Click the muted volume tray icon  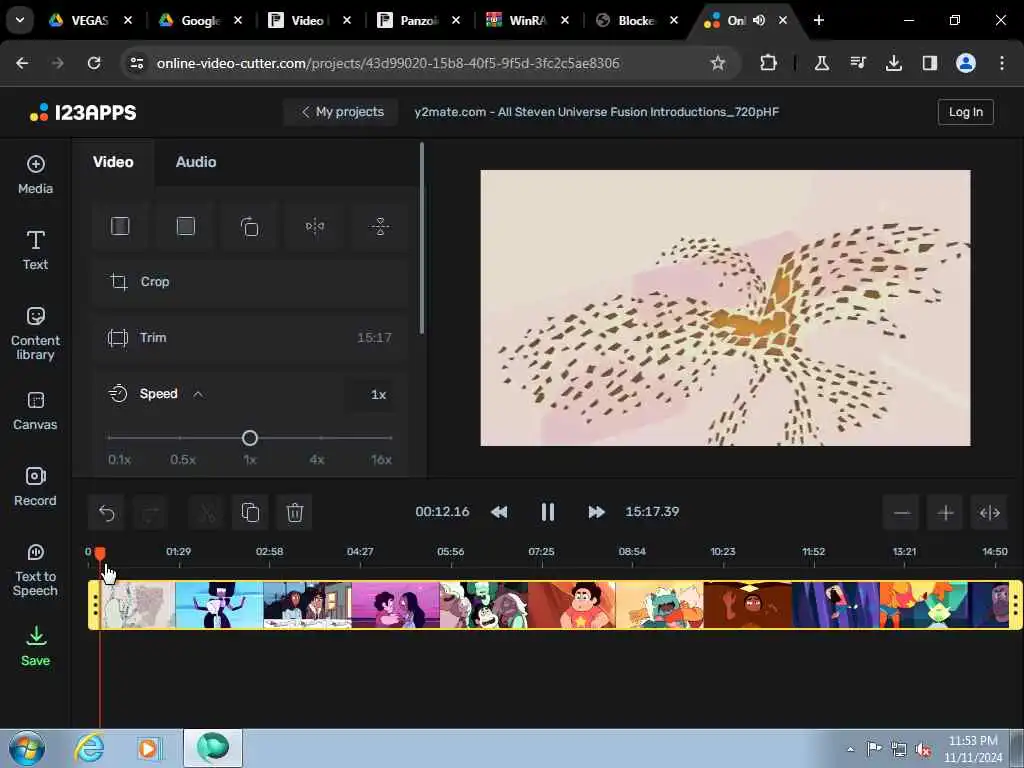tap(923, 749)
